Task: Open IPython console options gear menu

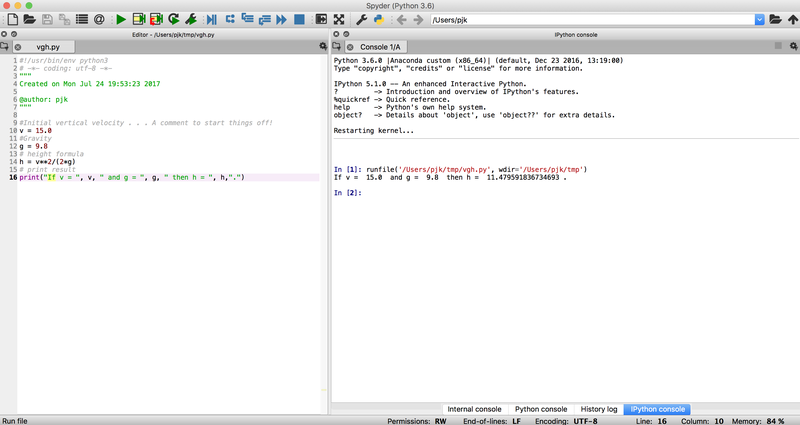Action: 793,46
